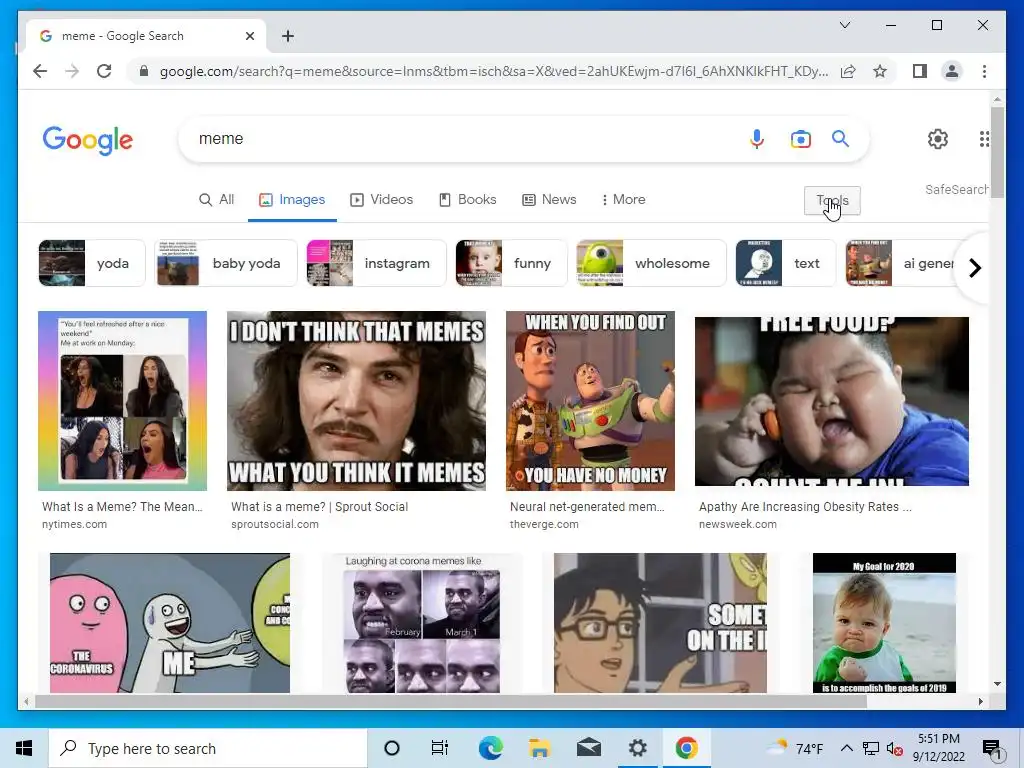Open File Explorer from taskbar

click(x=539, y=748)
